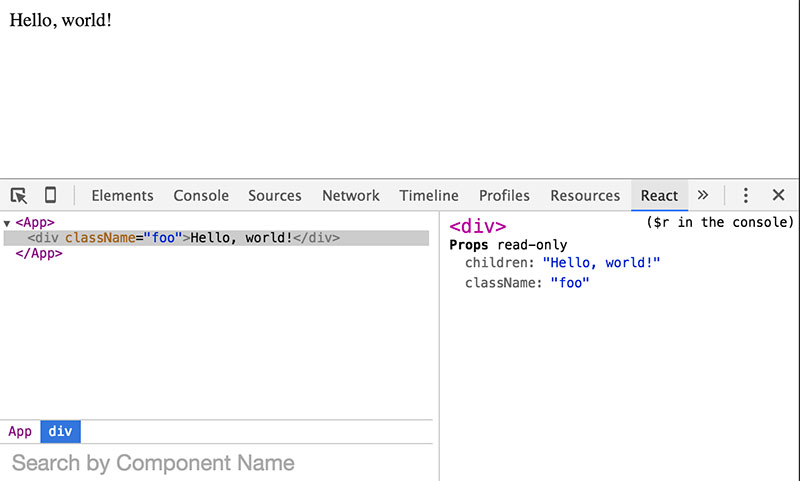Switch to the Resources tab
The image size is (800, 481).
click(585, 196)
